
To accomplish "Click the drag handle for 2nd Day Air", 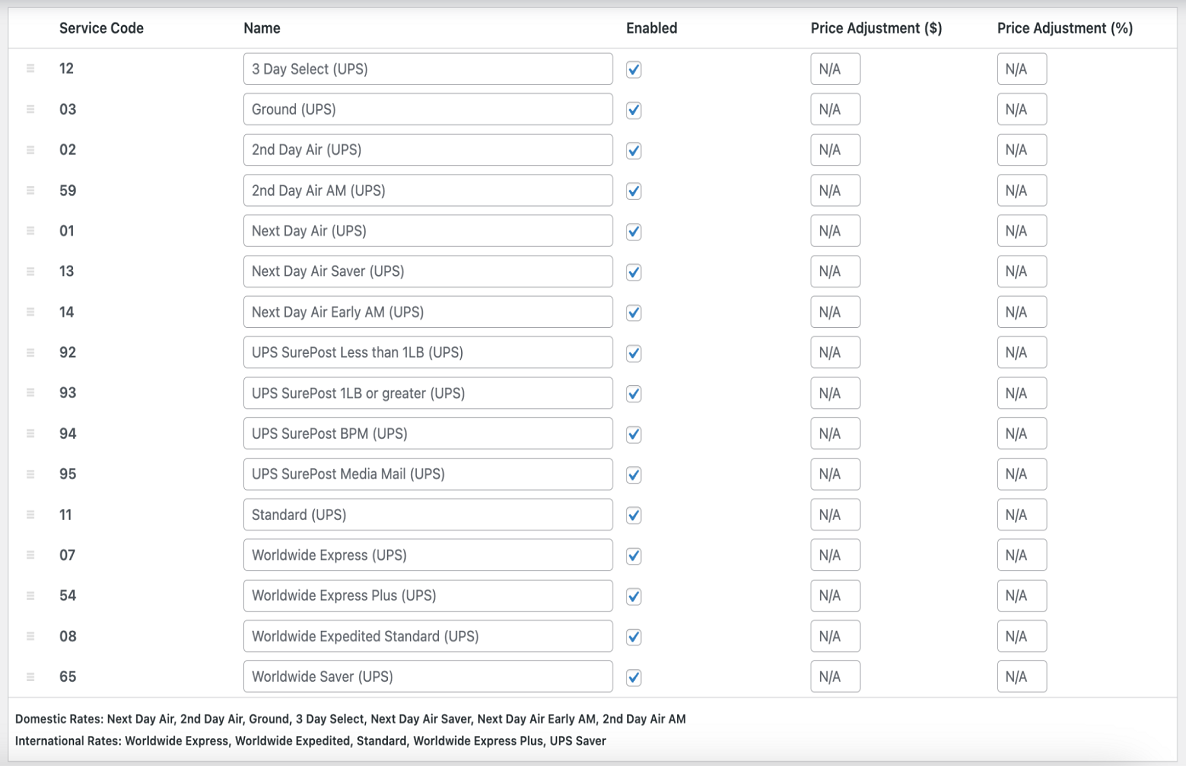I will [x=30, y=150].
